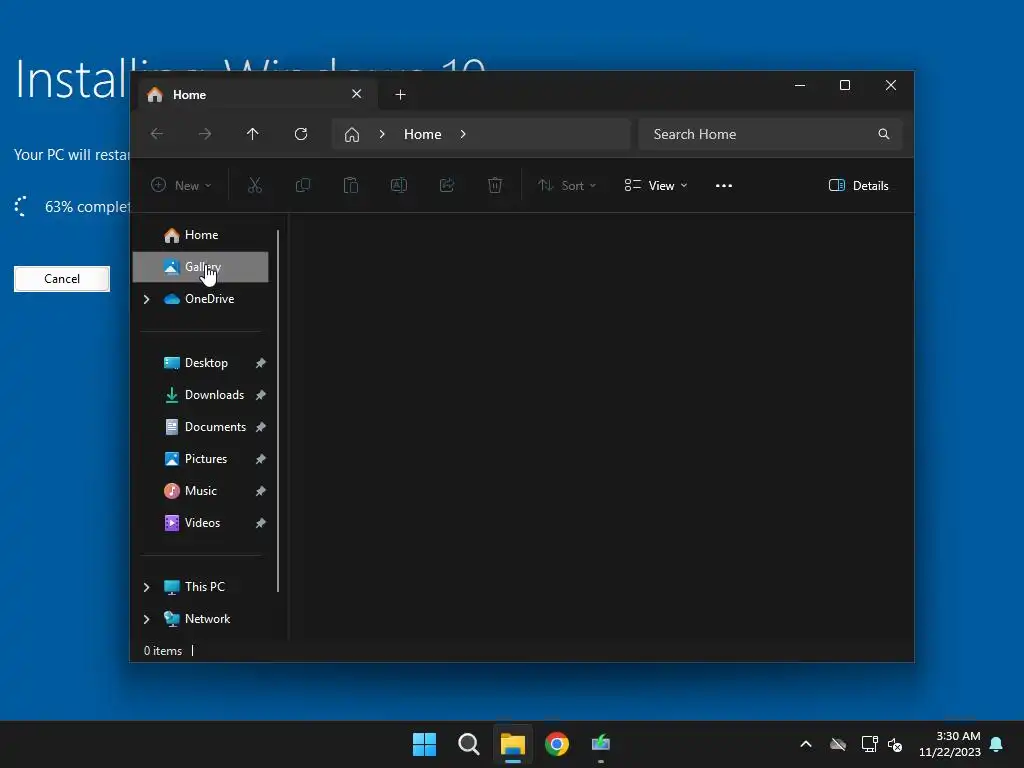The image size is (1024, 768).
Task: Click the Cut scissors icon in toolbar
Action: point(255,185)
